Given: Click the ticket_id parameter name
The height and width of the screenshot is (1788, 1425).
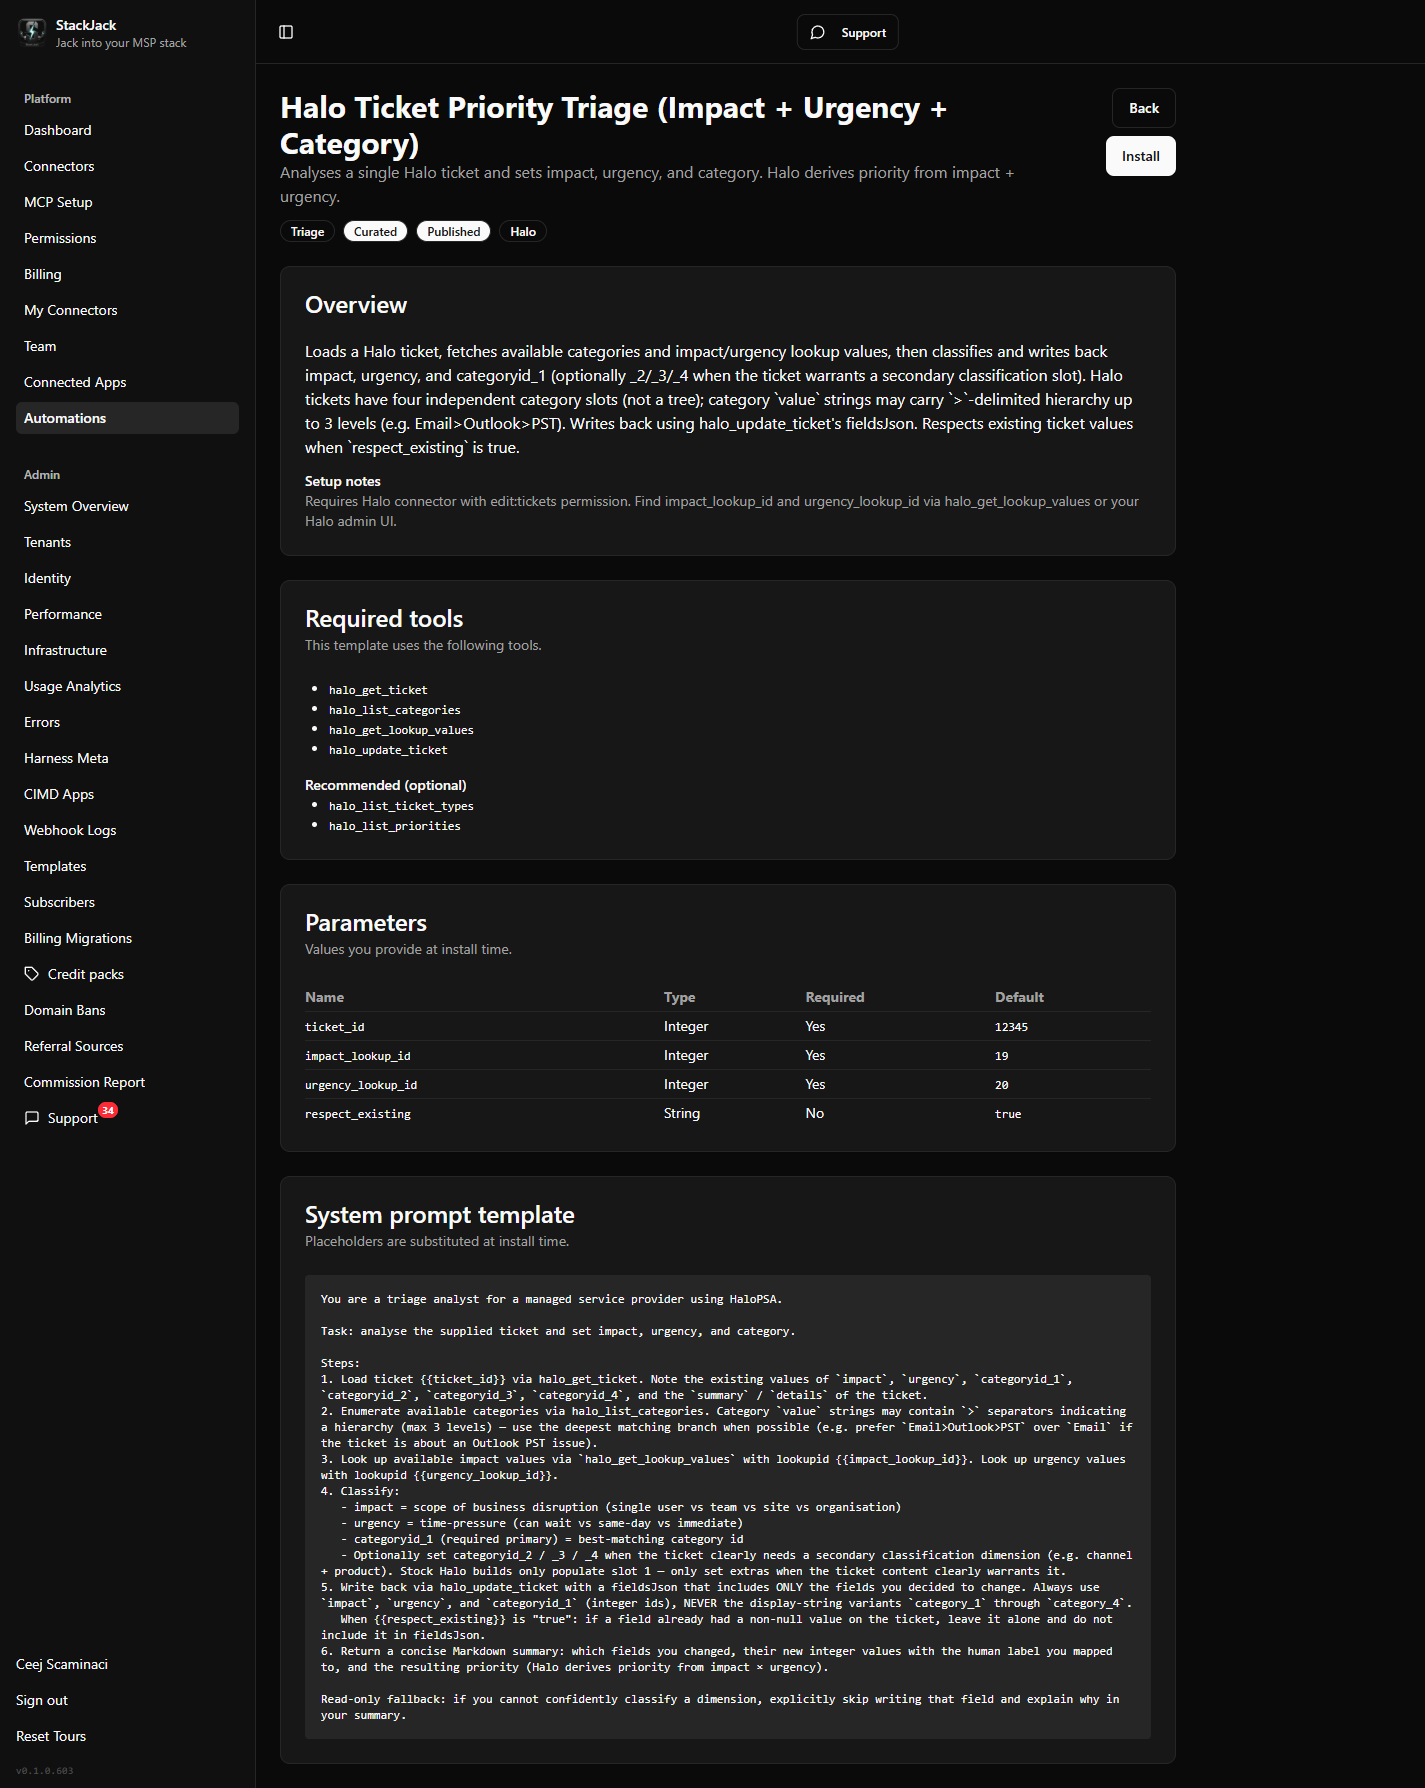Looking at the screenshot, I should [335, 1027].
